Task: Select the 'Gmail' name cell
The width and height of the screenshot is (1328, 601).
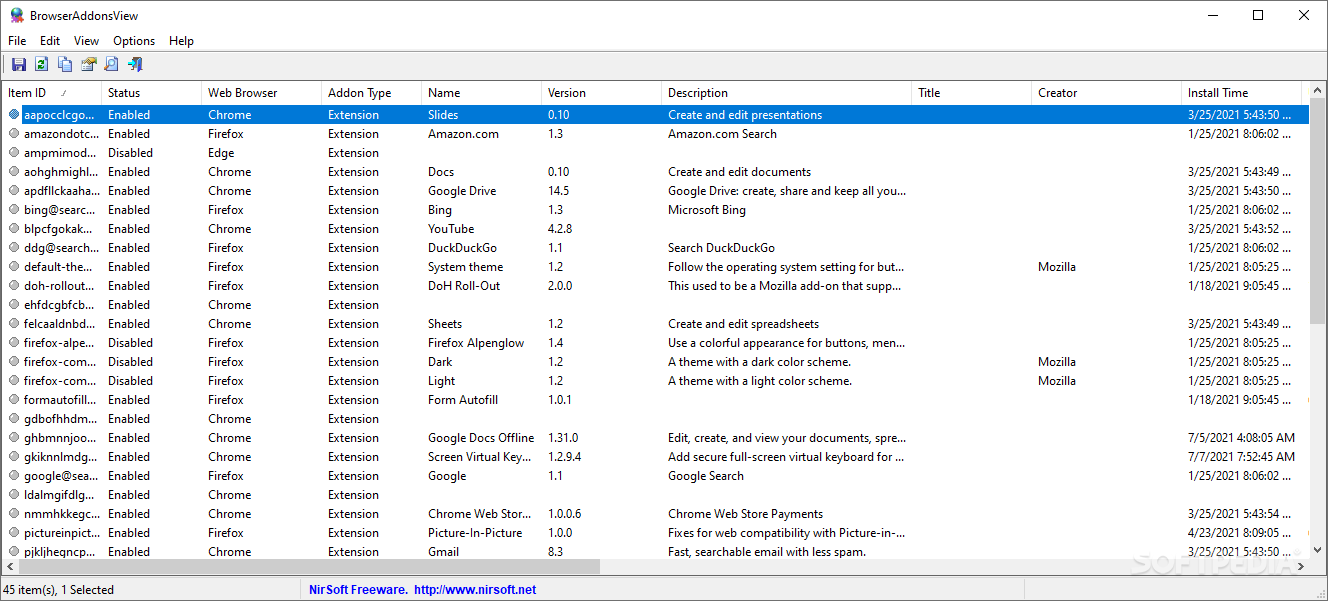Action: (444, 552)
